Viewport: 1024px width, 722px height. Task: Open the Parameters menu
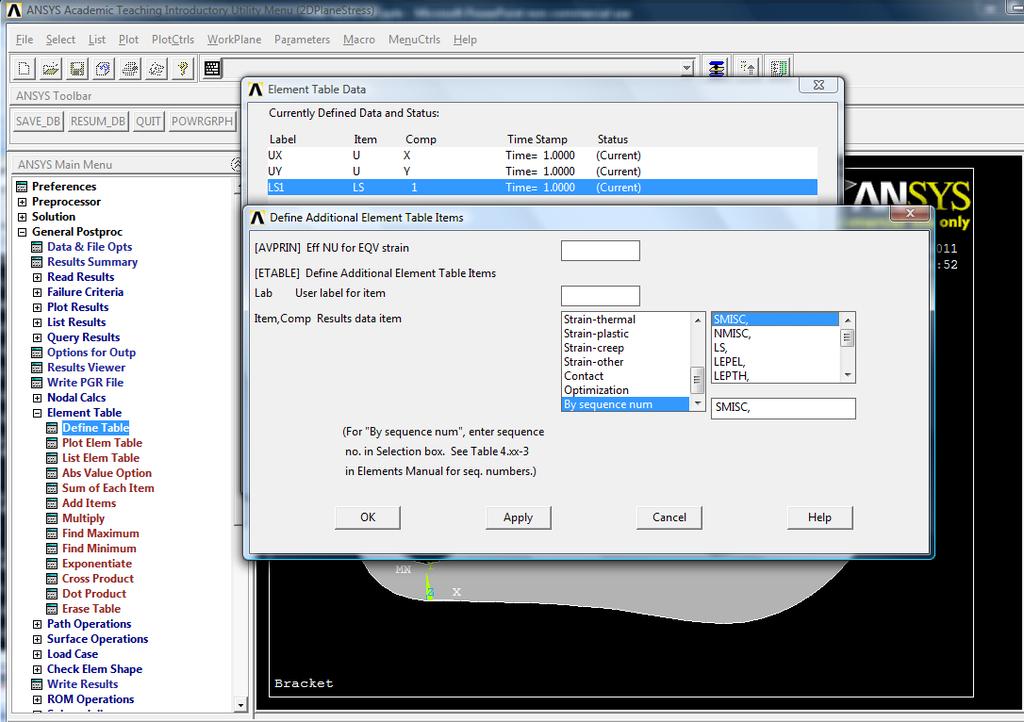point(302,39)
